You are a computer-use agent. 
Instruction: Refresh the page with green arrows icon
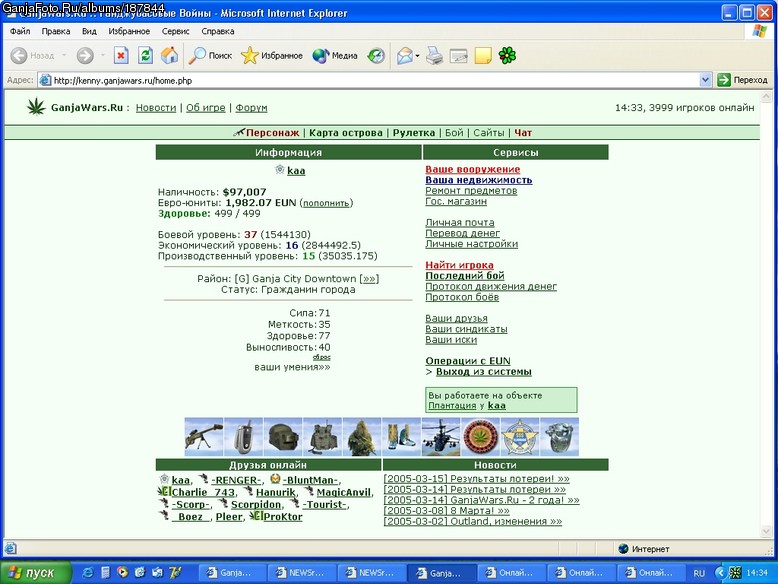tap(145, 56)
